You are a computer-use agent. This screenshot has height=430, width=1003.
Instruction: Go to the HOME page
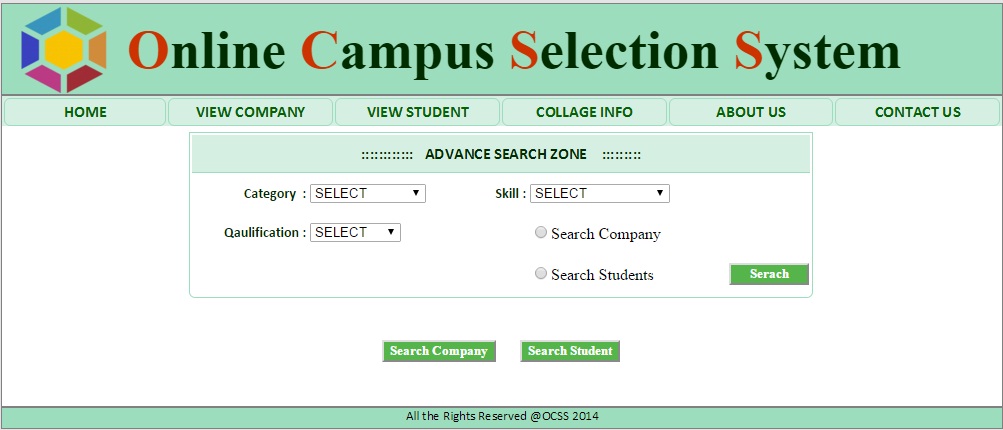(x=85, y=112)
